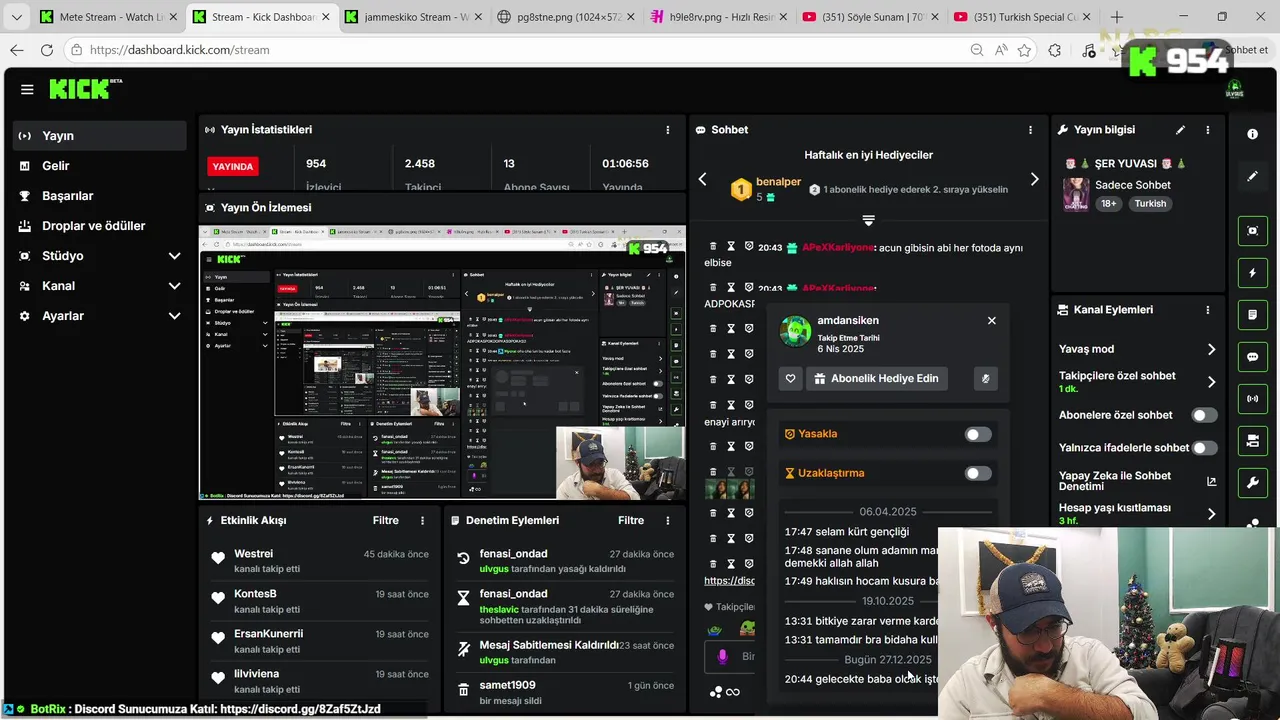Screen dimensions: 1280x720
Task: Bookmark page with the star icon
Action: click(1024, 50)
